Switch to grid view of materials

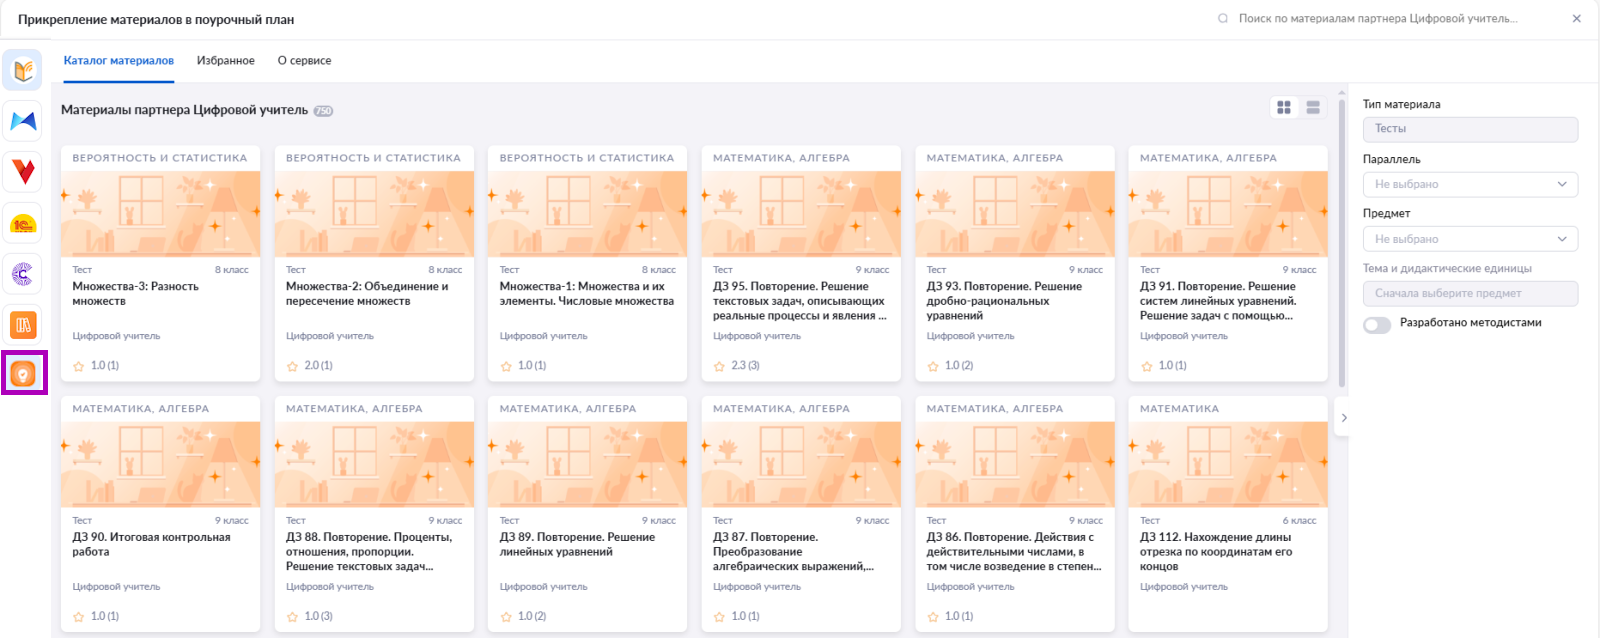(x=1284, y=108)
